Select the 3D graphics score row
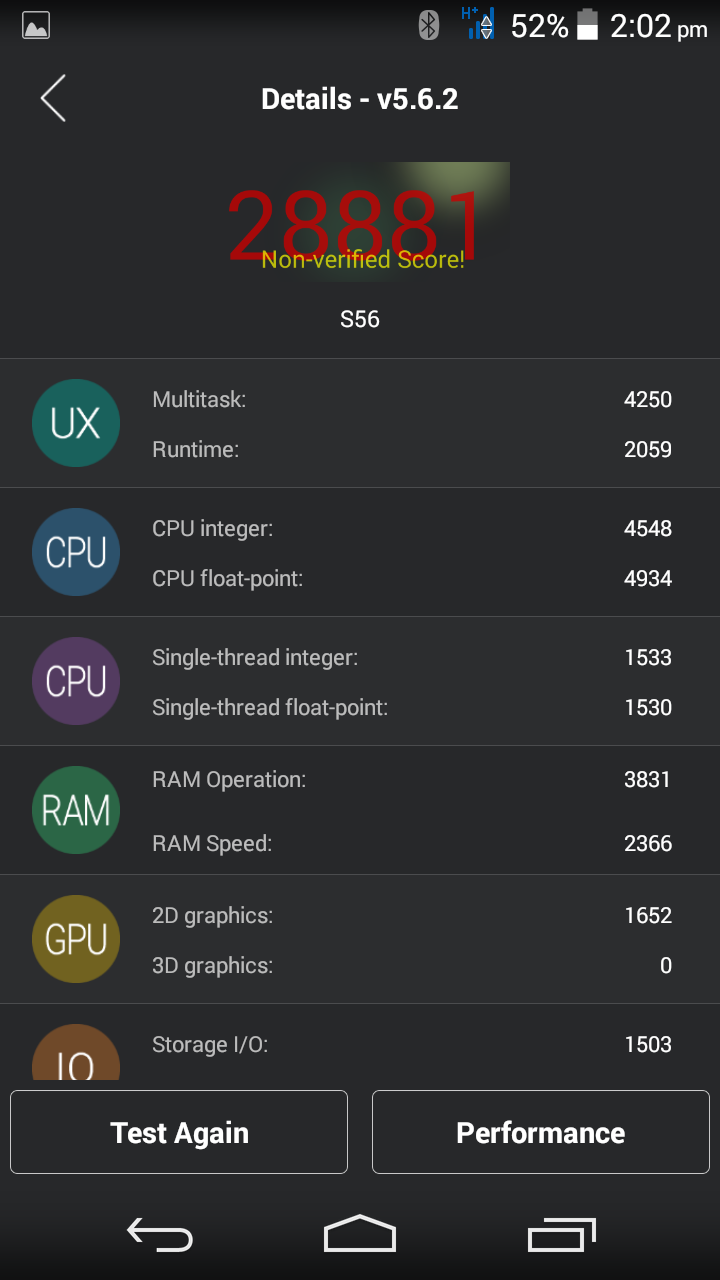The width and height of the screenshot is (720, 1280). (x=412, y=965)
